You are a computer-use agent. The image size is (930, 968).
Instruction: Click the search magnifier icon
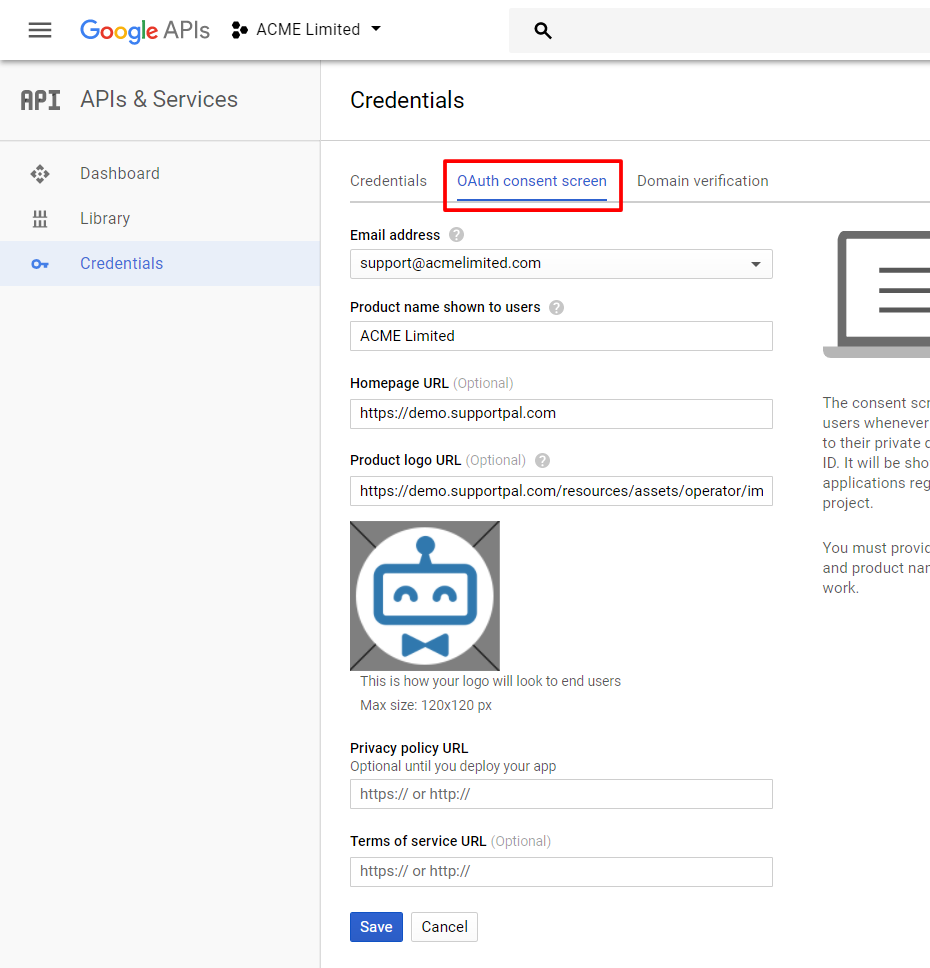(x=543, y=30)
